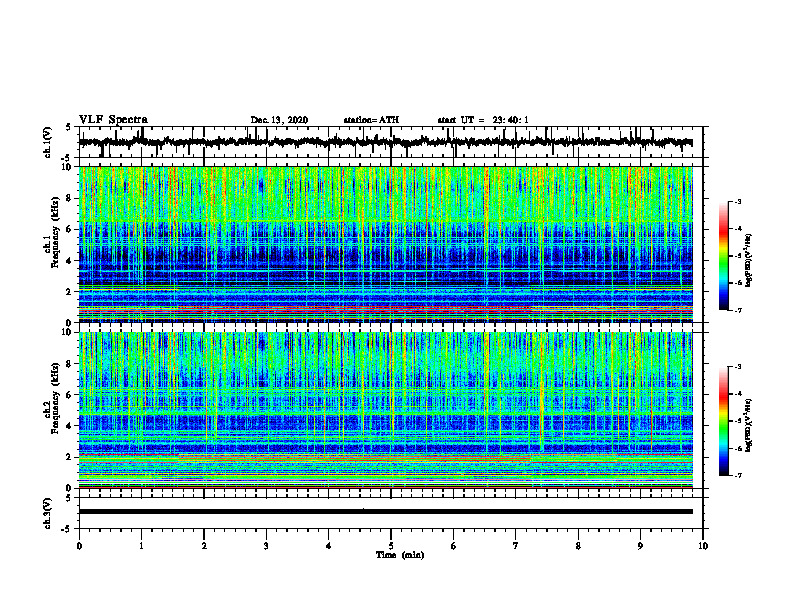This screenshot has height=612, width=792.
Task: Click the '10' kHz tick on ch.1 frequency axis
Action: click(68, 167)
